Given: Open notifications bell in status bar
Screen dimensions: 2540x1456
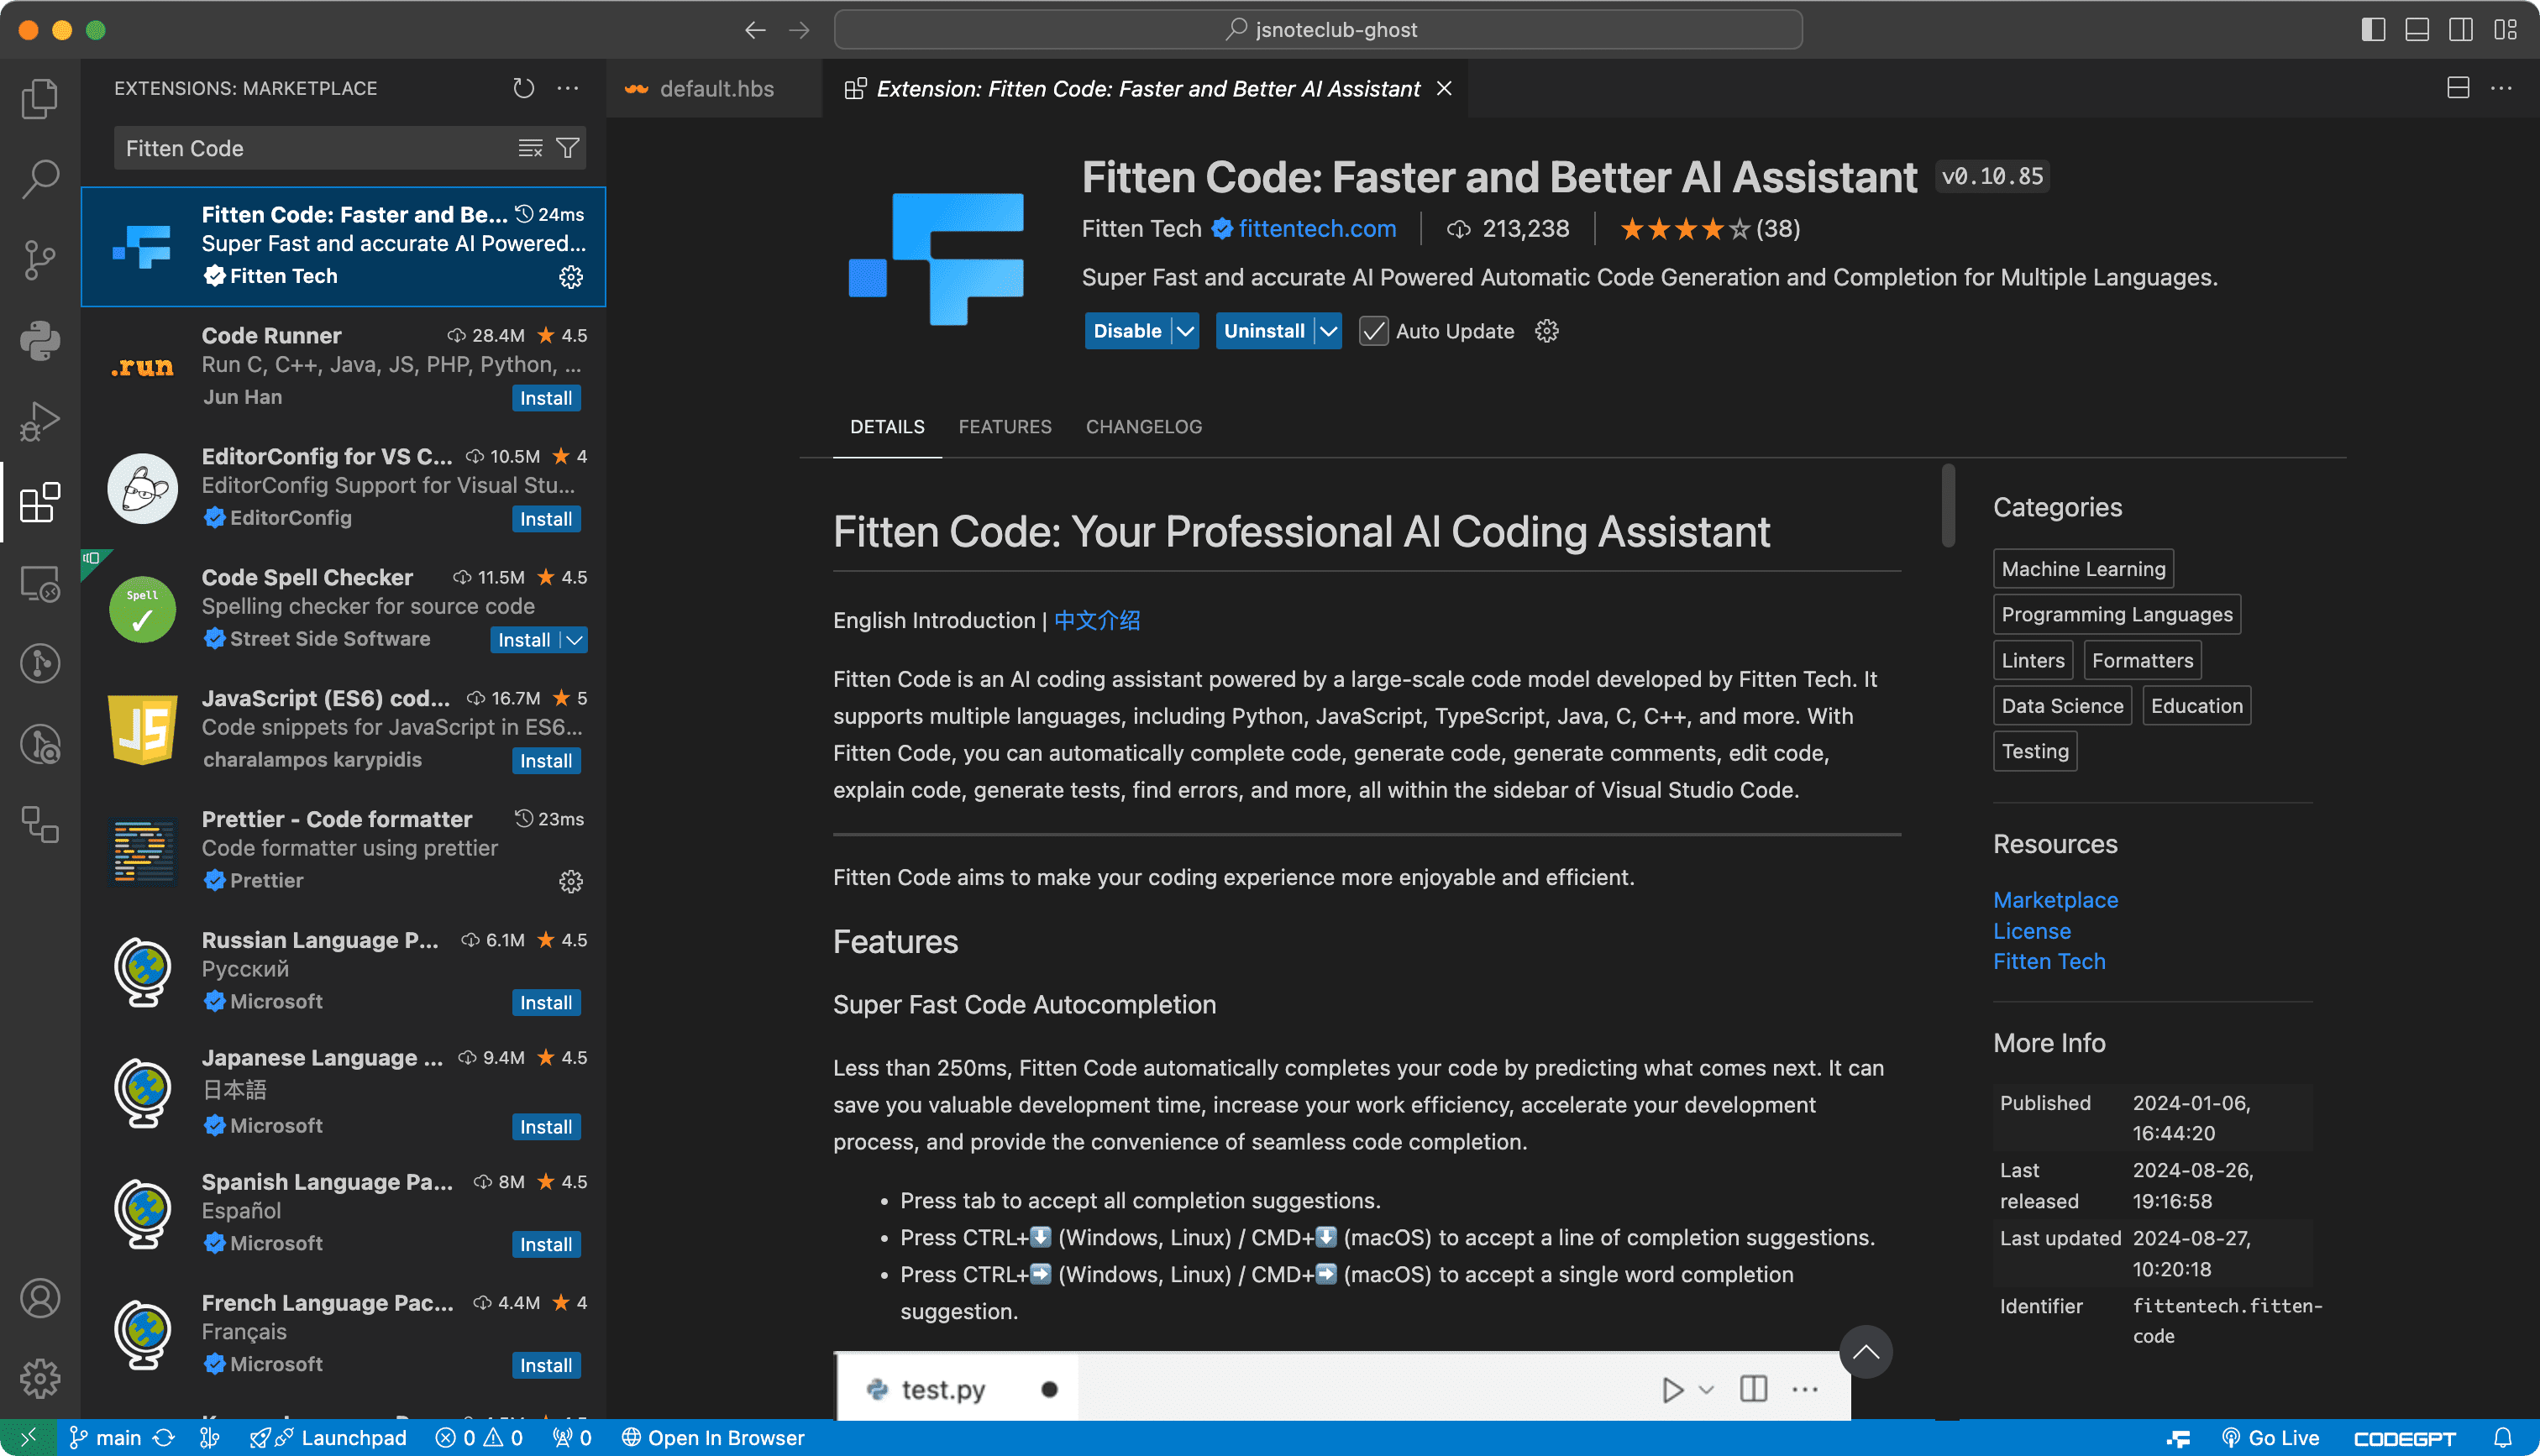Looking at the screenshot, I should [x=2503, y=1437].
